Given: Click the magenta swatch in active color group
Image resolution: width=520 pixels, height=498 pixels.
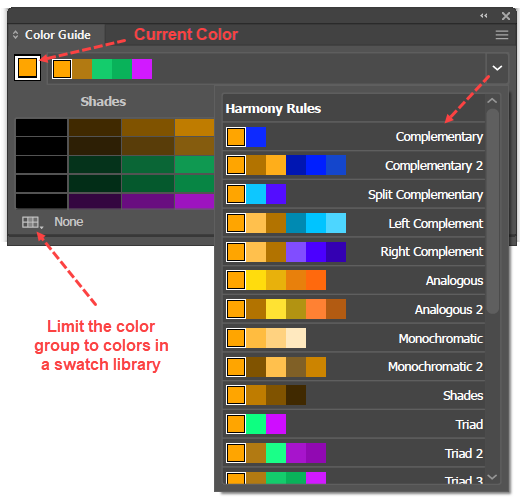Looking at the screenshot, I should [x=142, y=69].
